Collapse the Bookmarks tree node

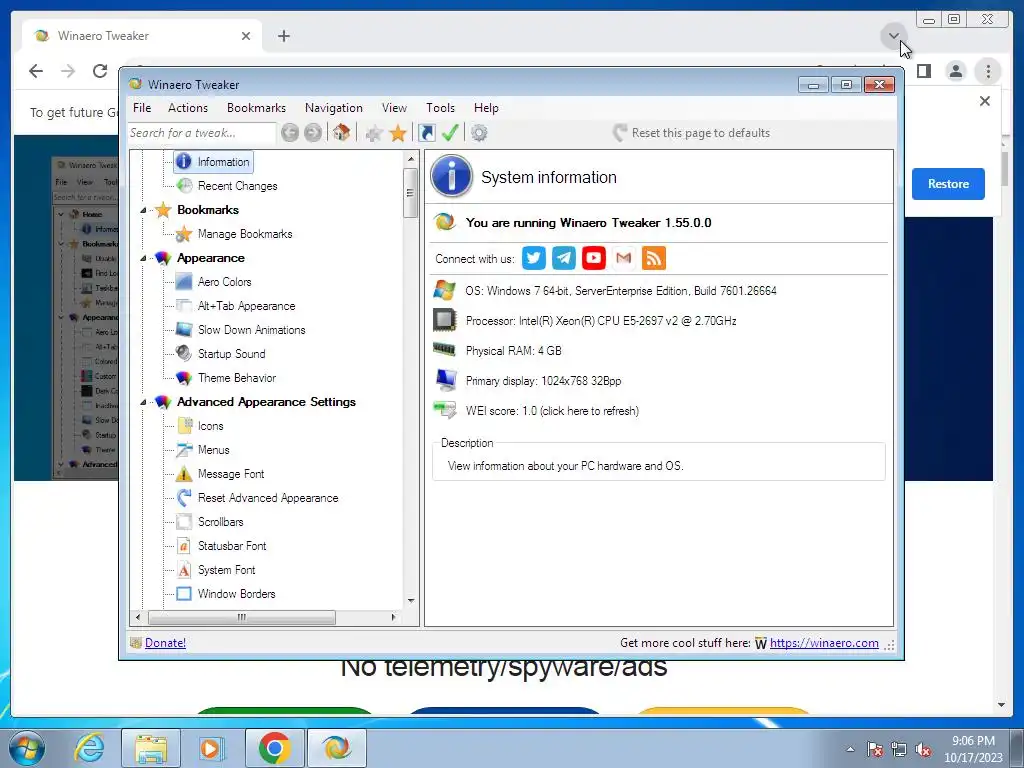pos(143,210)
